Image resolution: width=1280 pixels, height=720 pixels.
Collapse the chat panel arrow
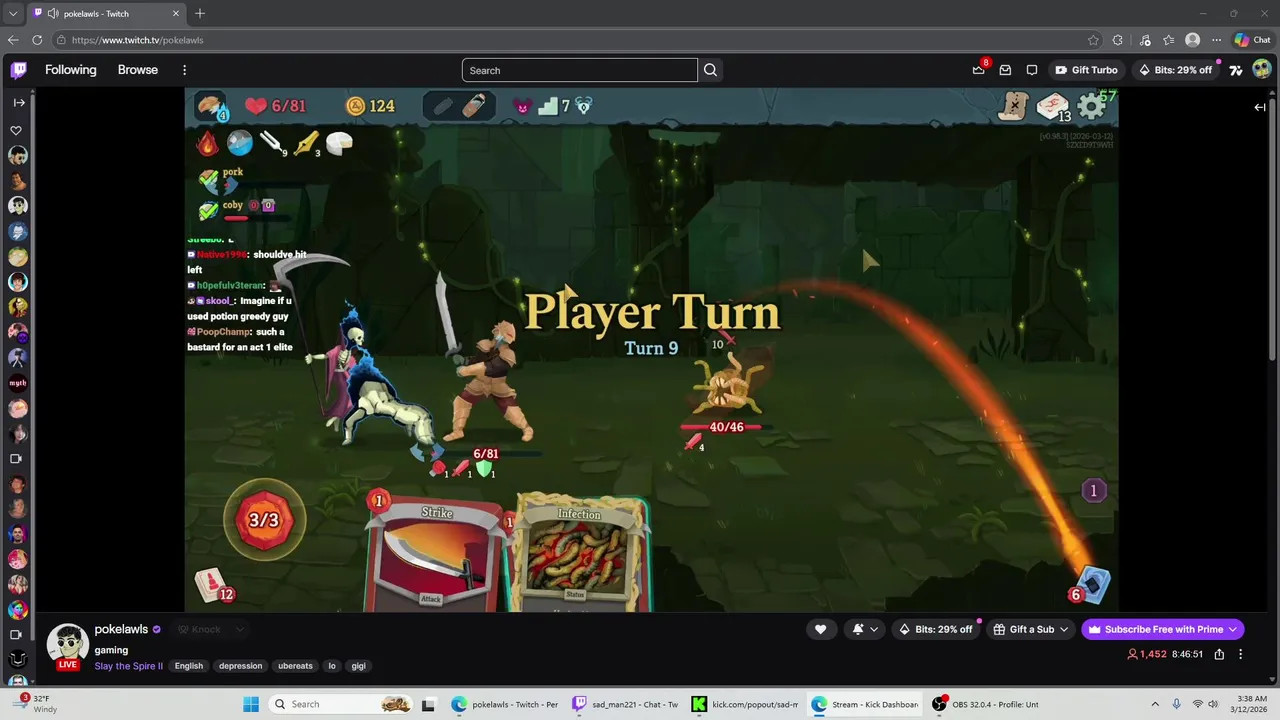(x=1260, y=107)
